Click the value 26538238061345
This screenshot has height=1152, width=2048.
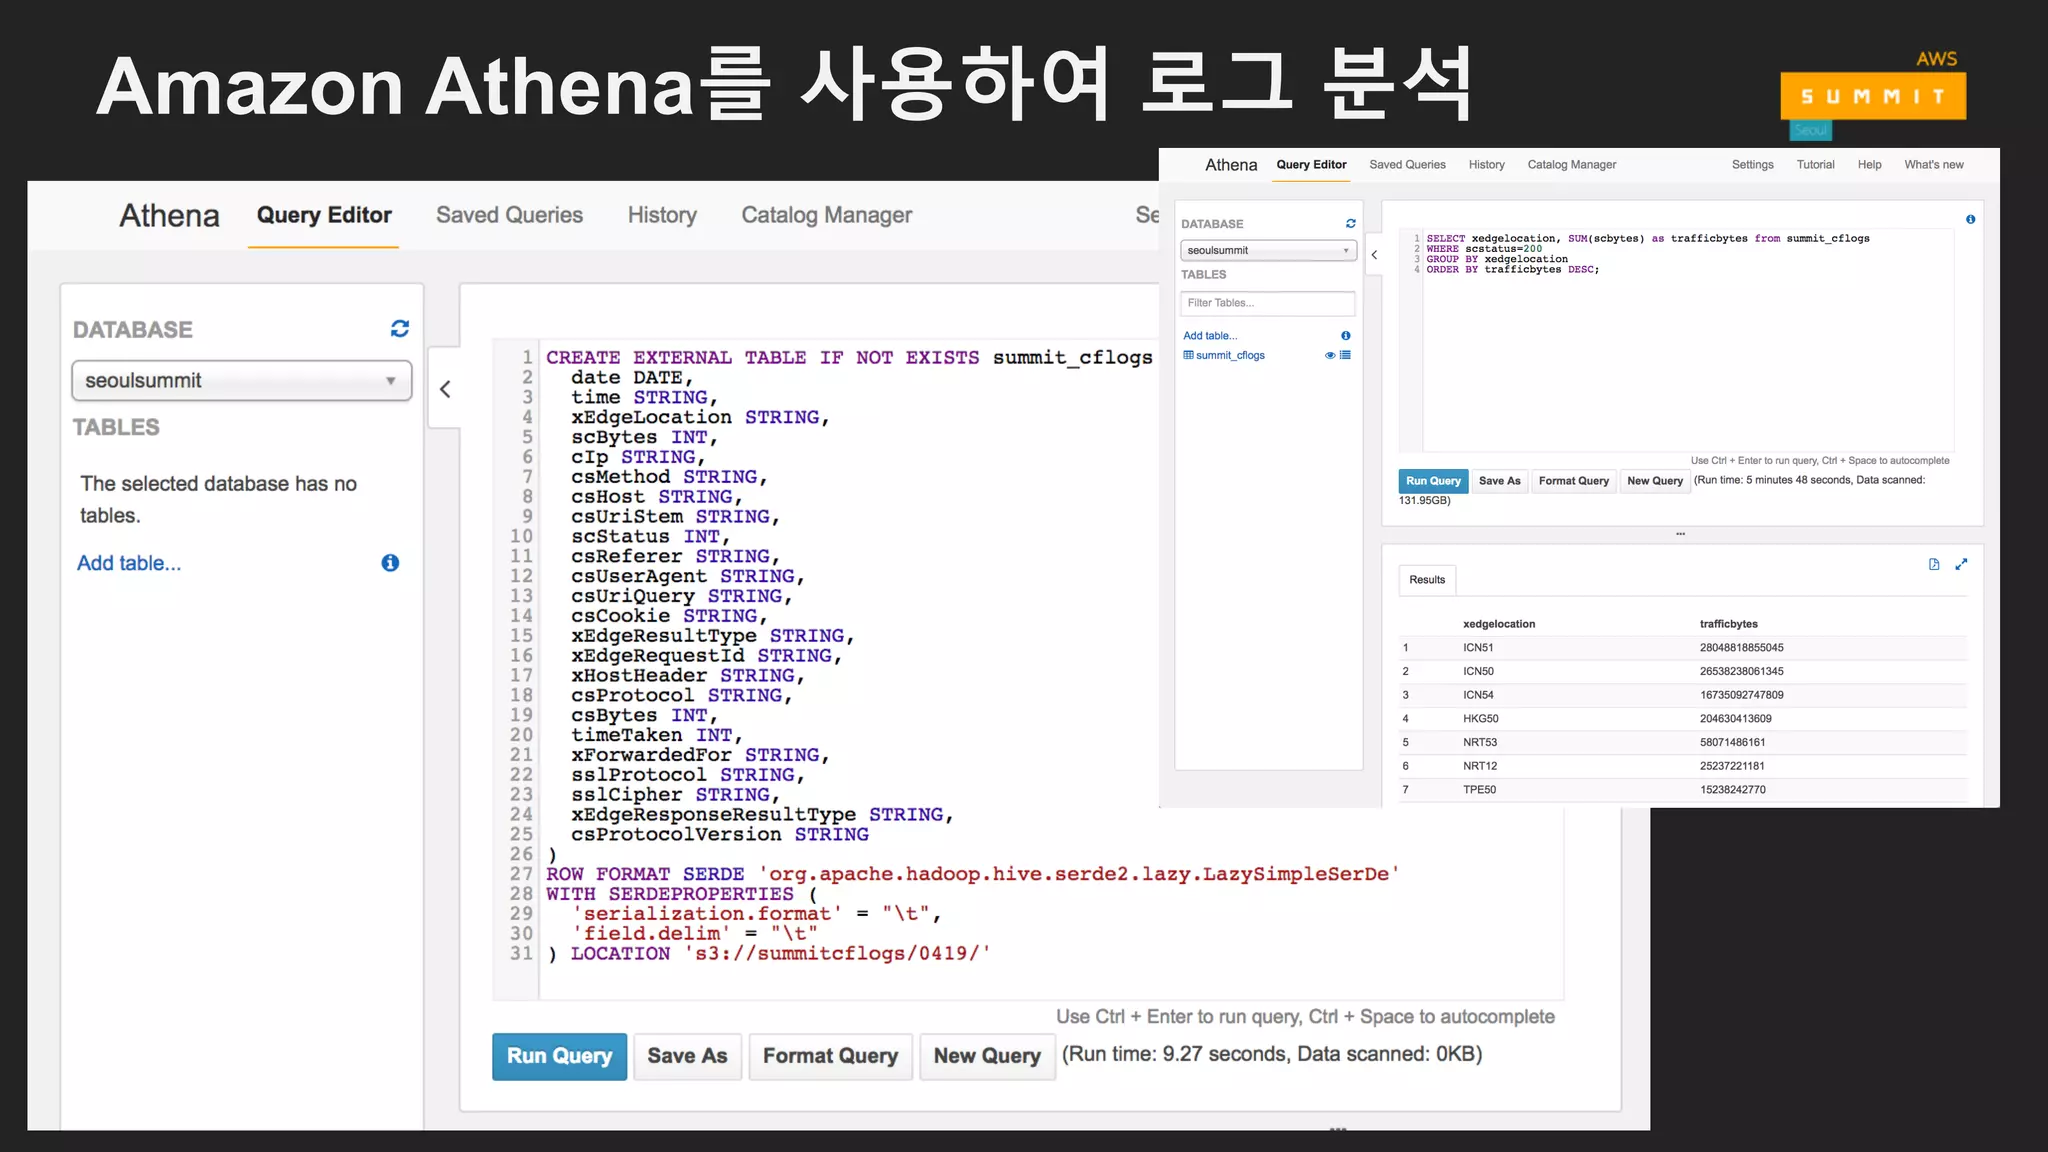tap(1741, 672)
